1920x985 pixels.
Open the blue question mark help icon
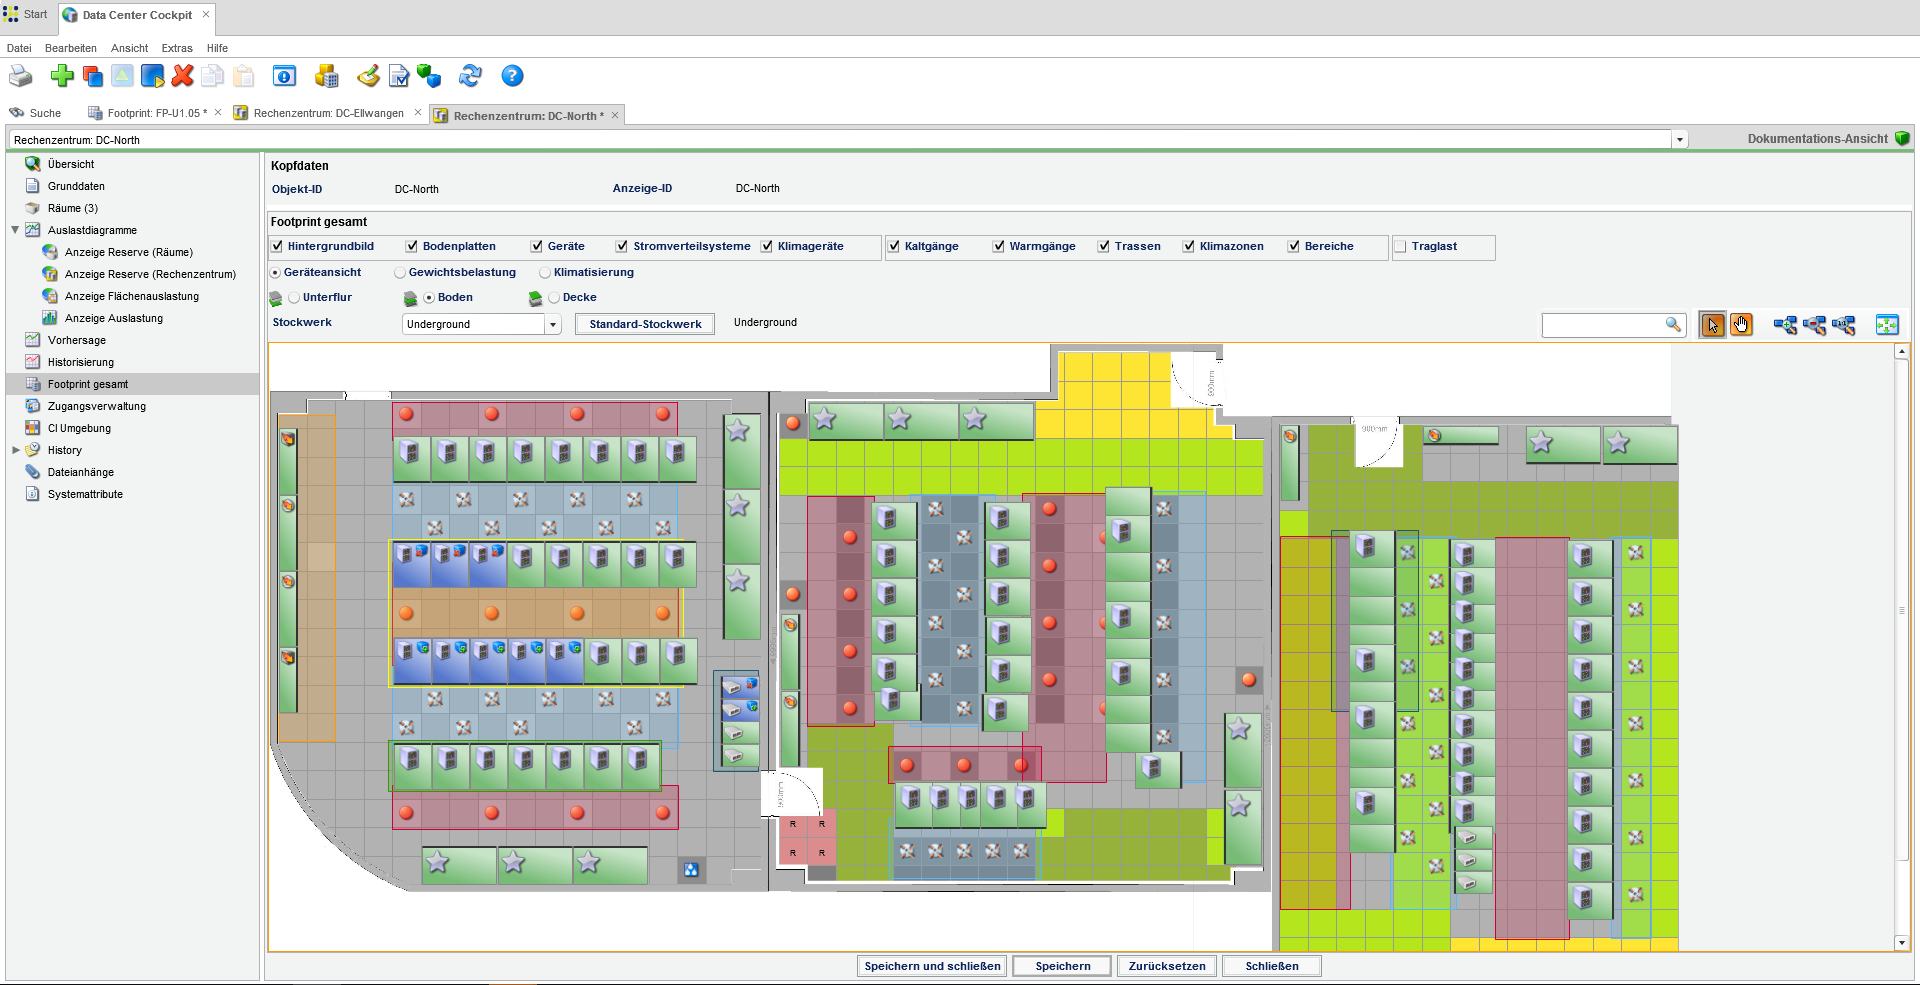512,76
